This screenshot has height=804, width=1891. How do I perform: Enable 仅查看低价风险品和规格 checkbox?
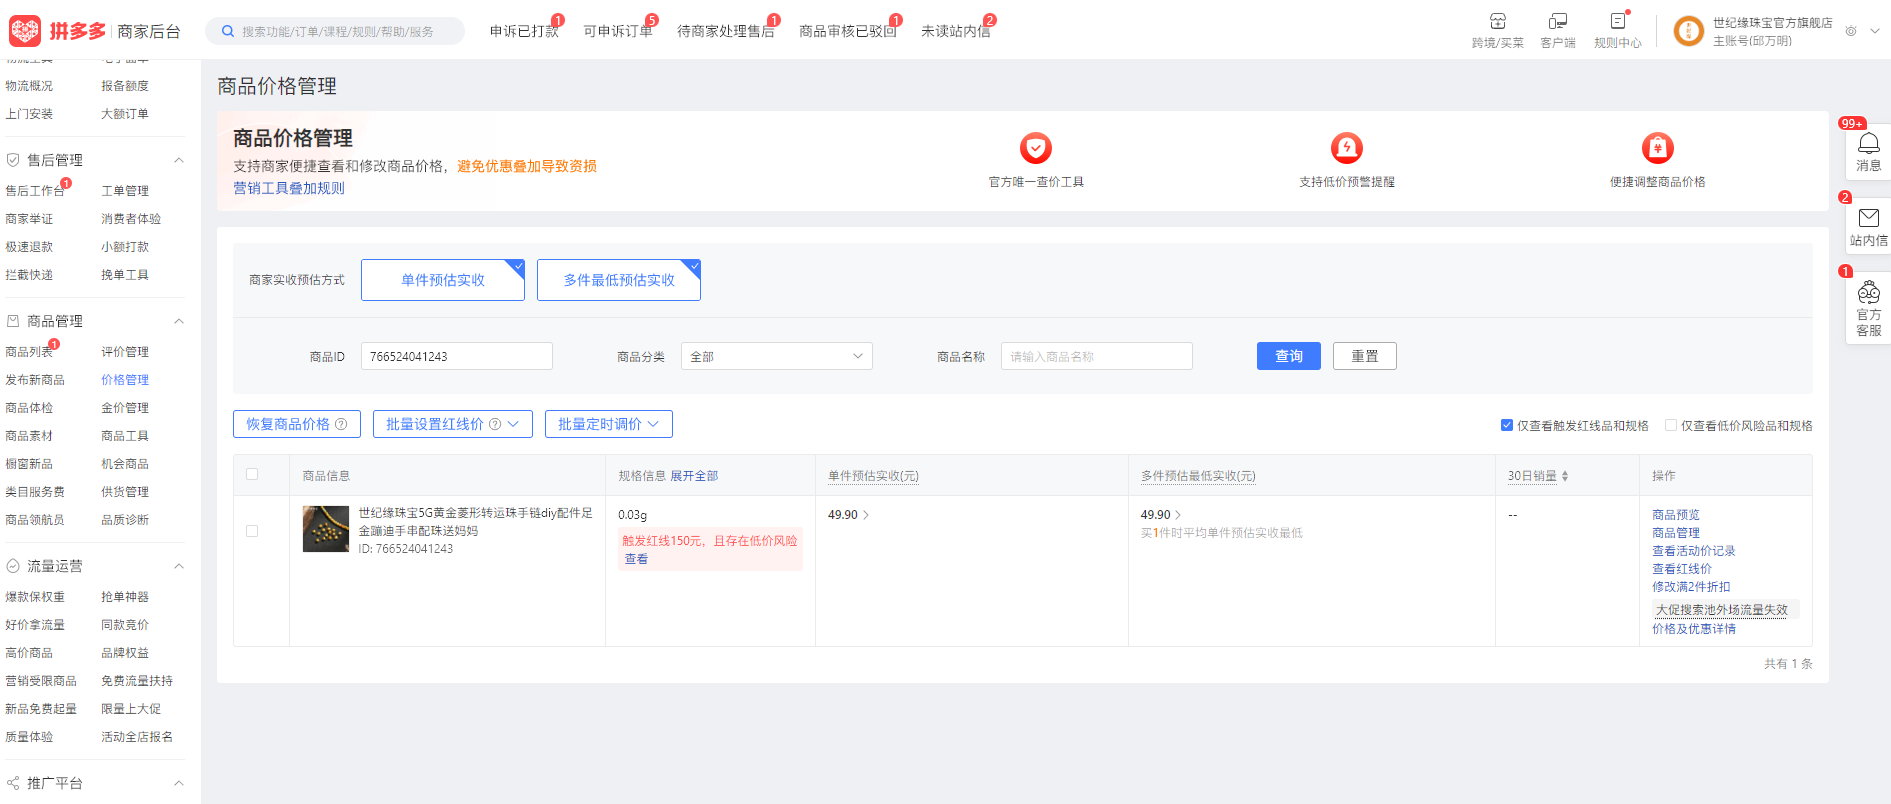tap(1671, 425)
